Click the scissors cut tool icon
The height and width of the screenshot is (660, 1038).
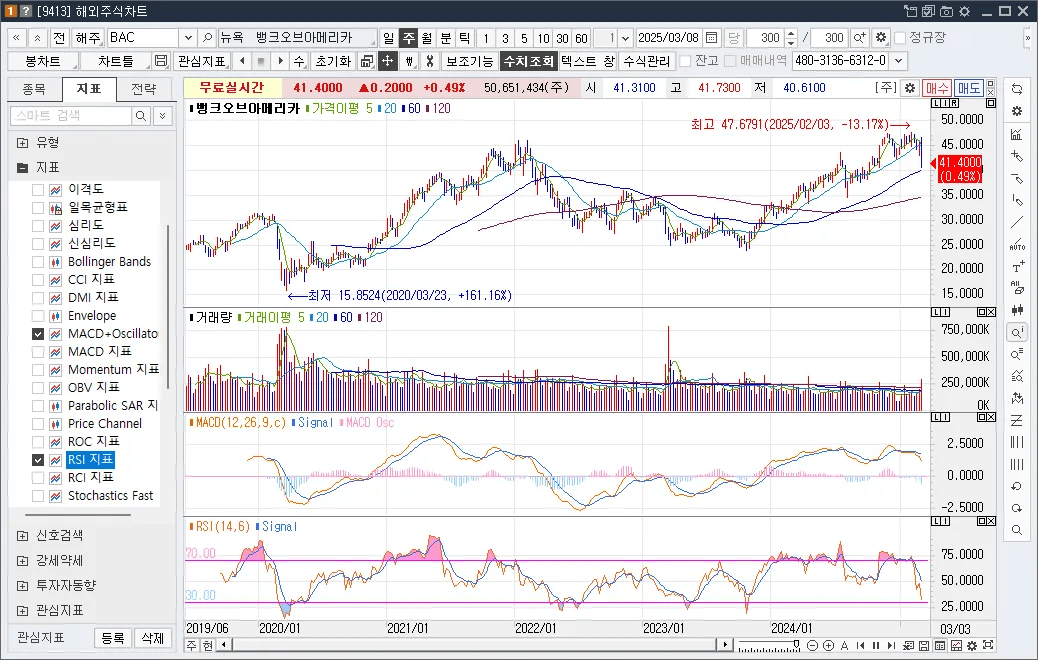pos(430,61)
